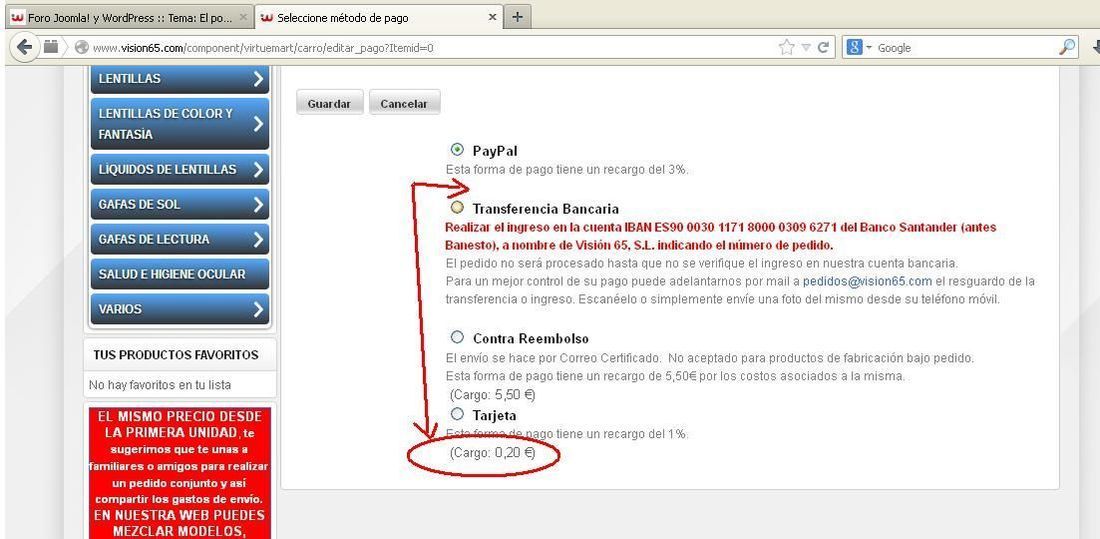Switch to the Foro Joomla! y WordPress tab
This screenshot has height=539, width=1100.
point(129,18)
